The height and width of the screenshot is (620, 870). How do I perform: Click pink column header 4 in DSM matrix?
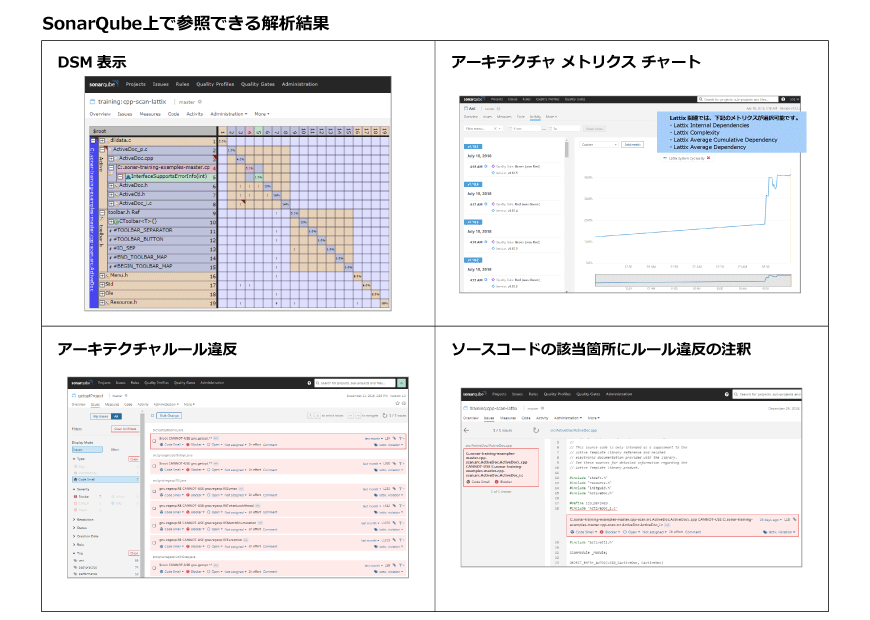click(x=250, y=131)
